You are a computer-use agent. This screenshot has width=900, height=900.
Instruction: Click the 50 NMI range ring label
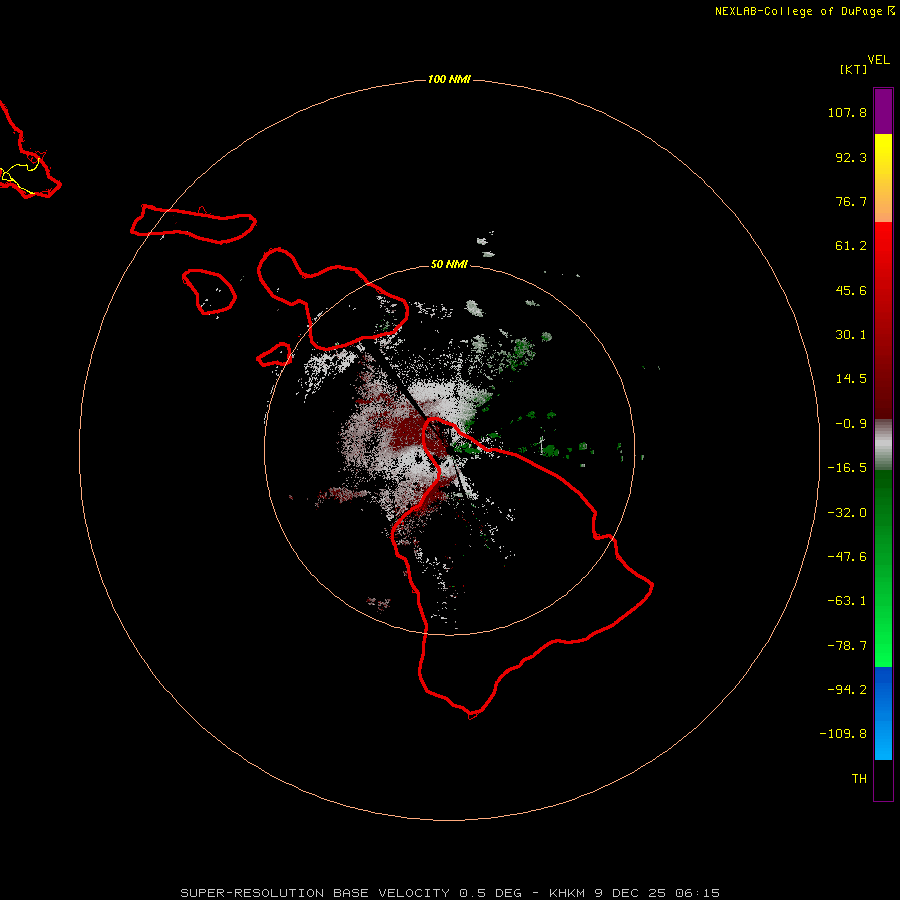pos(449,264)
